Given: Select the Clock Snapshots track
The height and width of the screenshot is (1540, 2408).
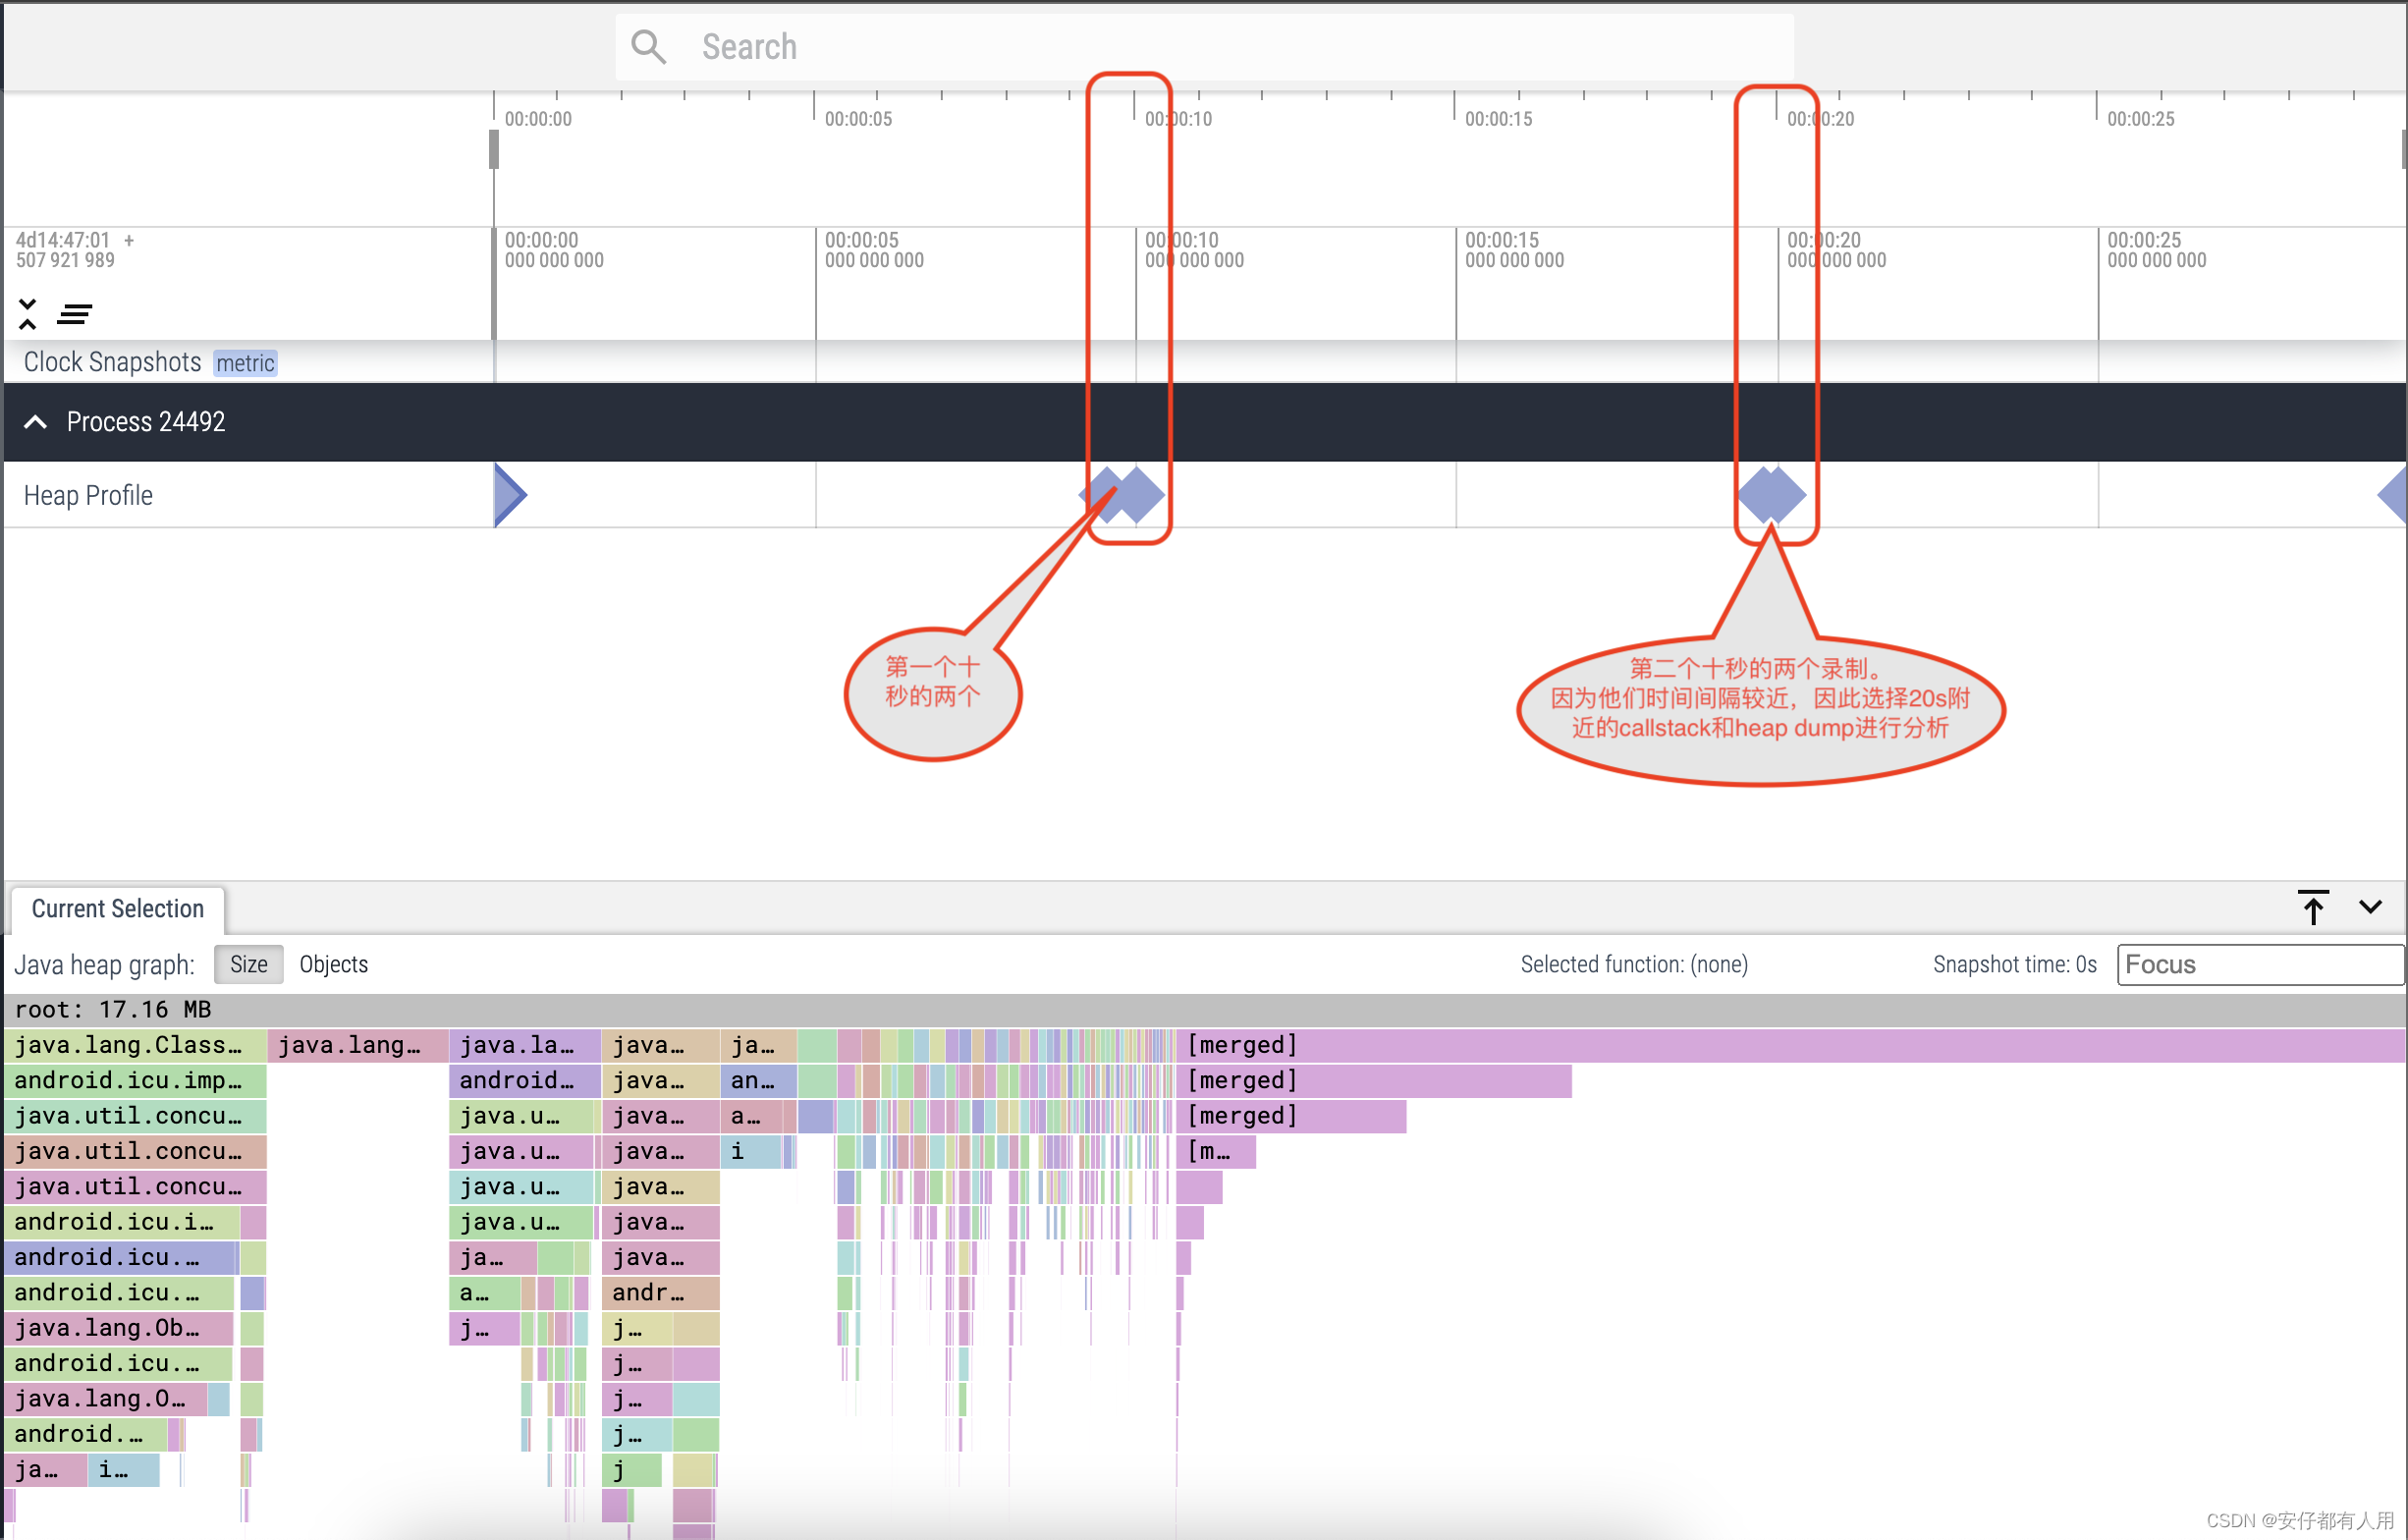Looking at the screenshot, I should (x=112, y=362).
